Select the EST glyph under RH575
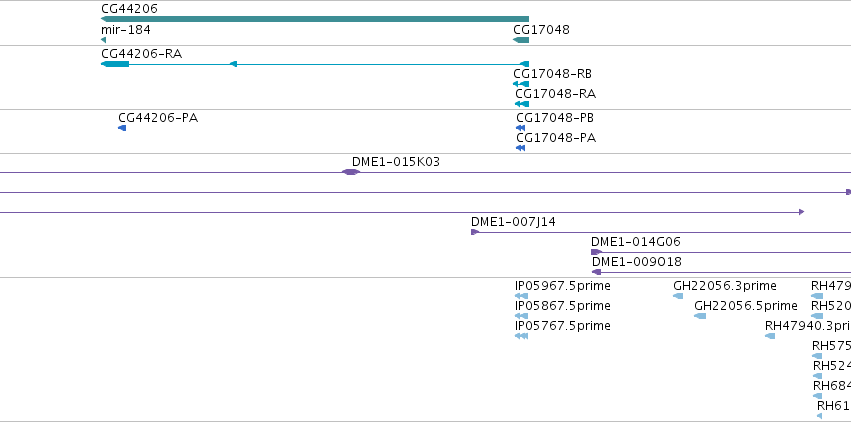Image resolution: width=851 pixels, height=422 pixels. point(817,356)
